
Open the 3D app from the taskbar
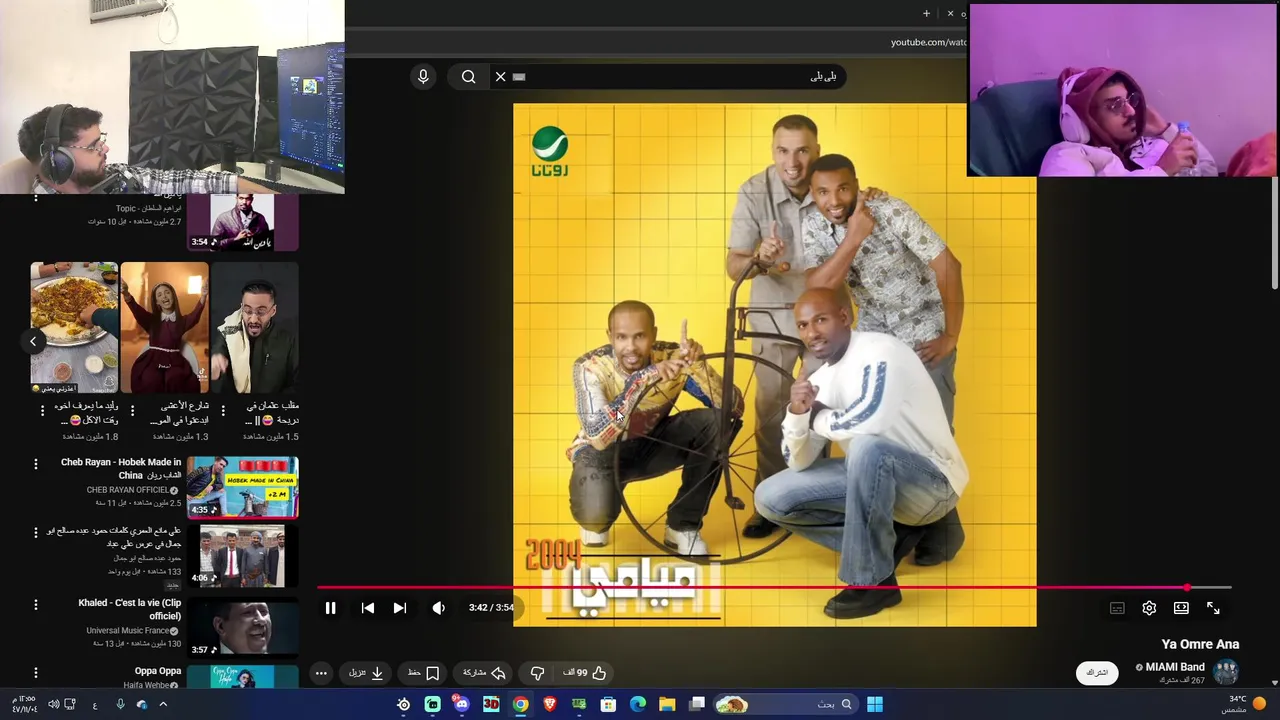491,704
